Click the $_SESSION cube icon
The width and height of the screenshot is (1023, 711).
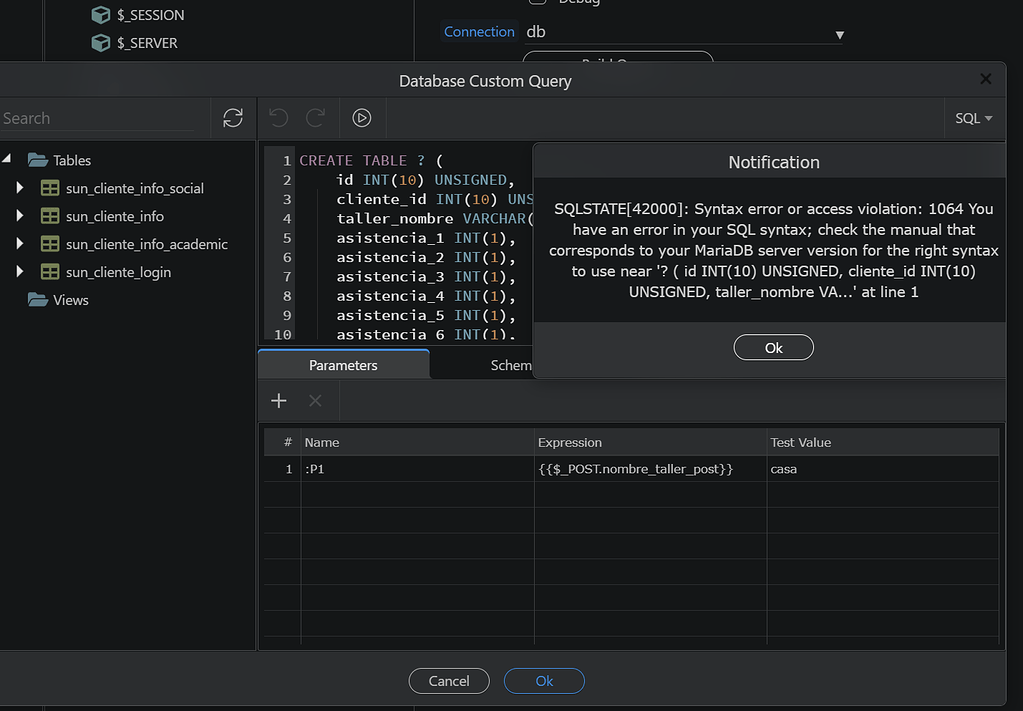[100, 14]
